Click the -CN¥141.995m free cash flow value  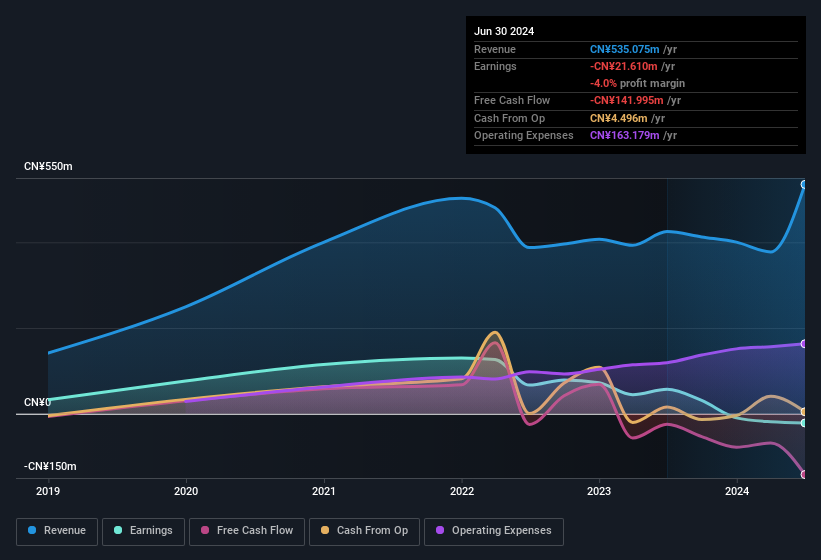(x=627, y=100)
